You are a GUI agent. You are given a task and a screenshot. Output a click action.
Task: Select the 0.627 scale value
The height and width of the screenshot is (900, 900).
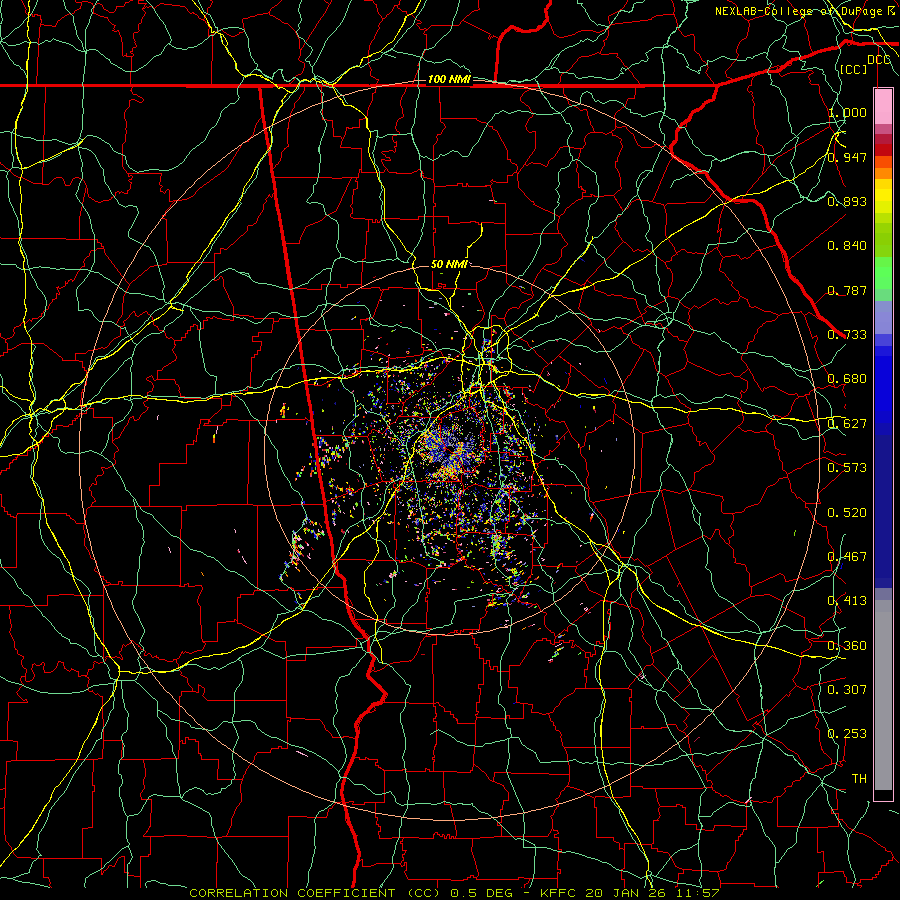[847, 424]
